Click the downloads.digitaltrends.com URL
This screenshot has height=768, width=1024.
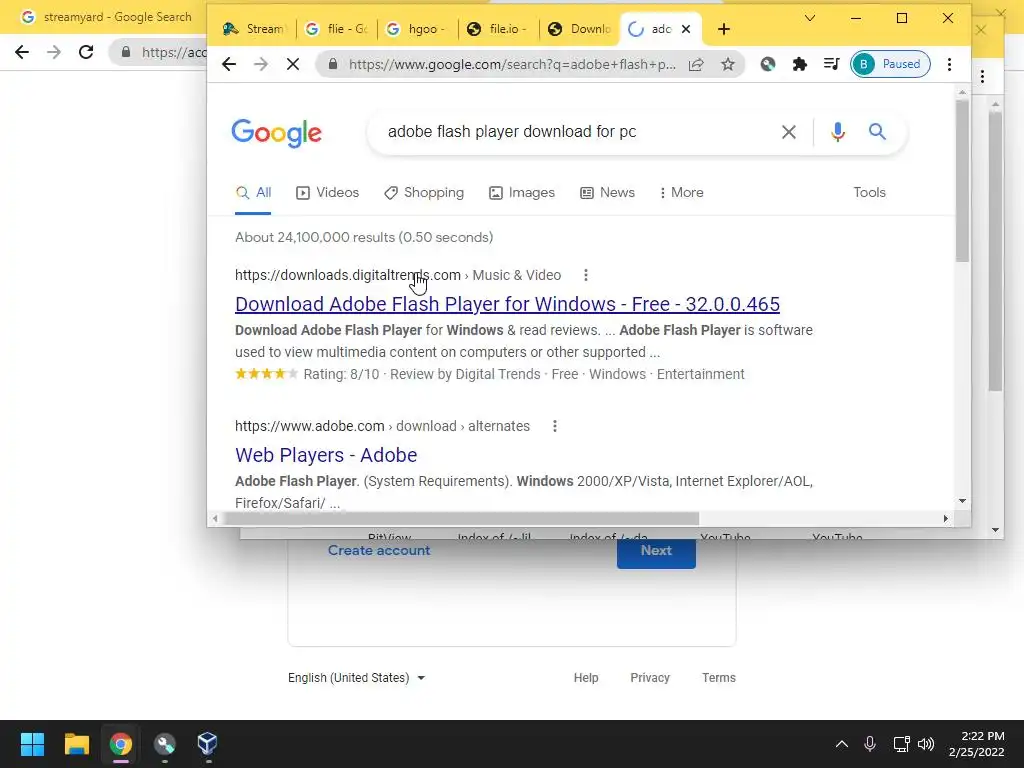click(x=347, y=276)
